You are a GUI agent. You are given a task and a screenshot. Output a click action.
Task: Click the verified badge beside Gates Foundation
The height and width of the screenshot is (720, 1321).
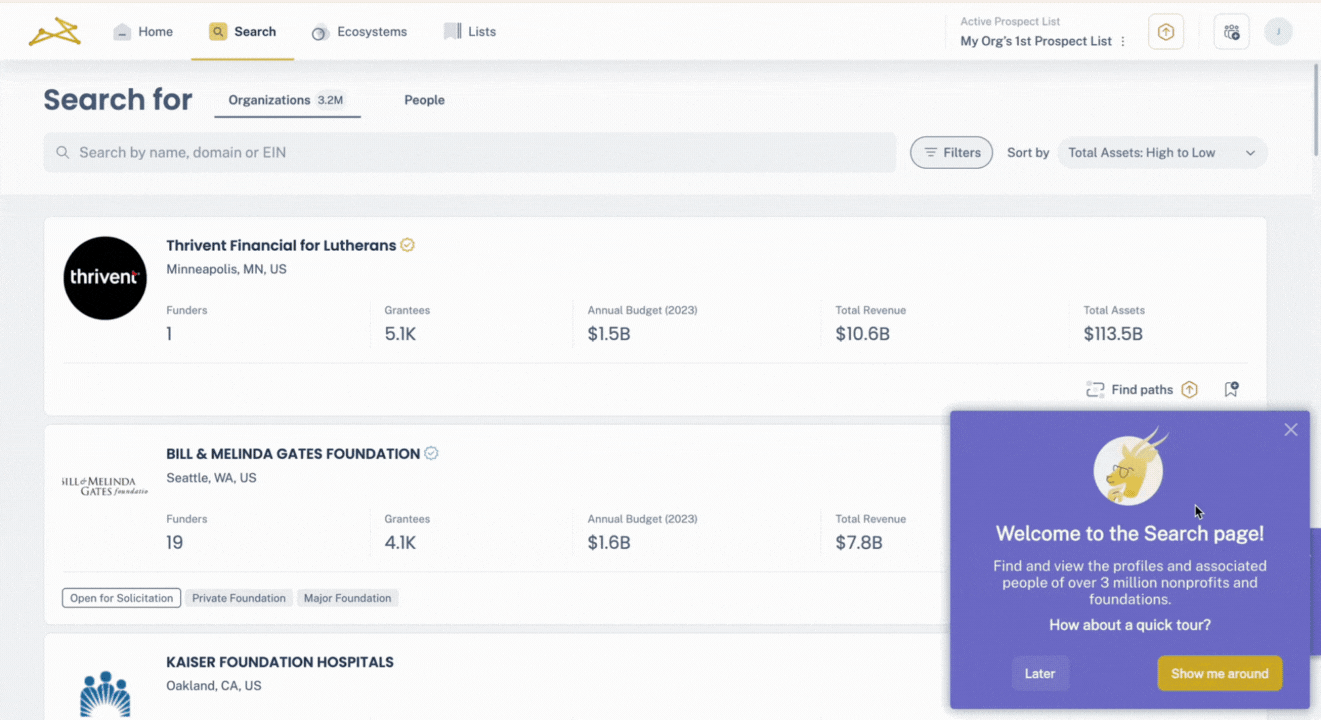pos(431,453)
